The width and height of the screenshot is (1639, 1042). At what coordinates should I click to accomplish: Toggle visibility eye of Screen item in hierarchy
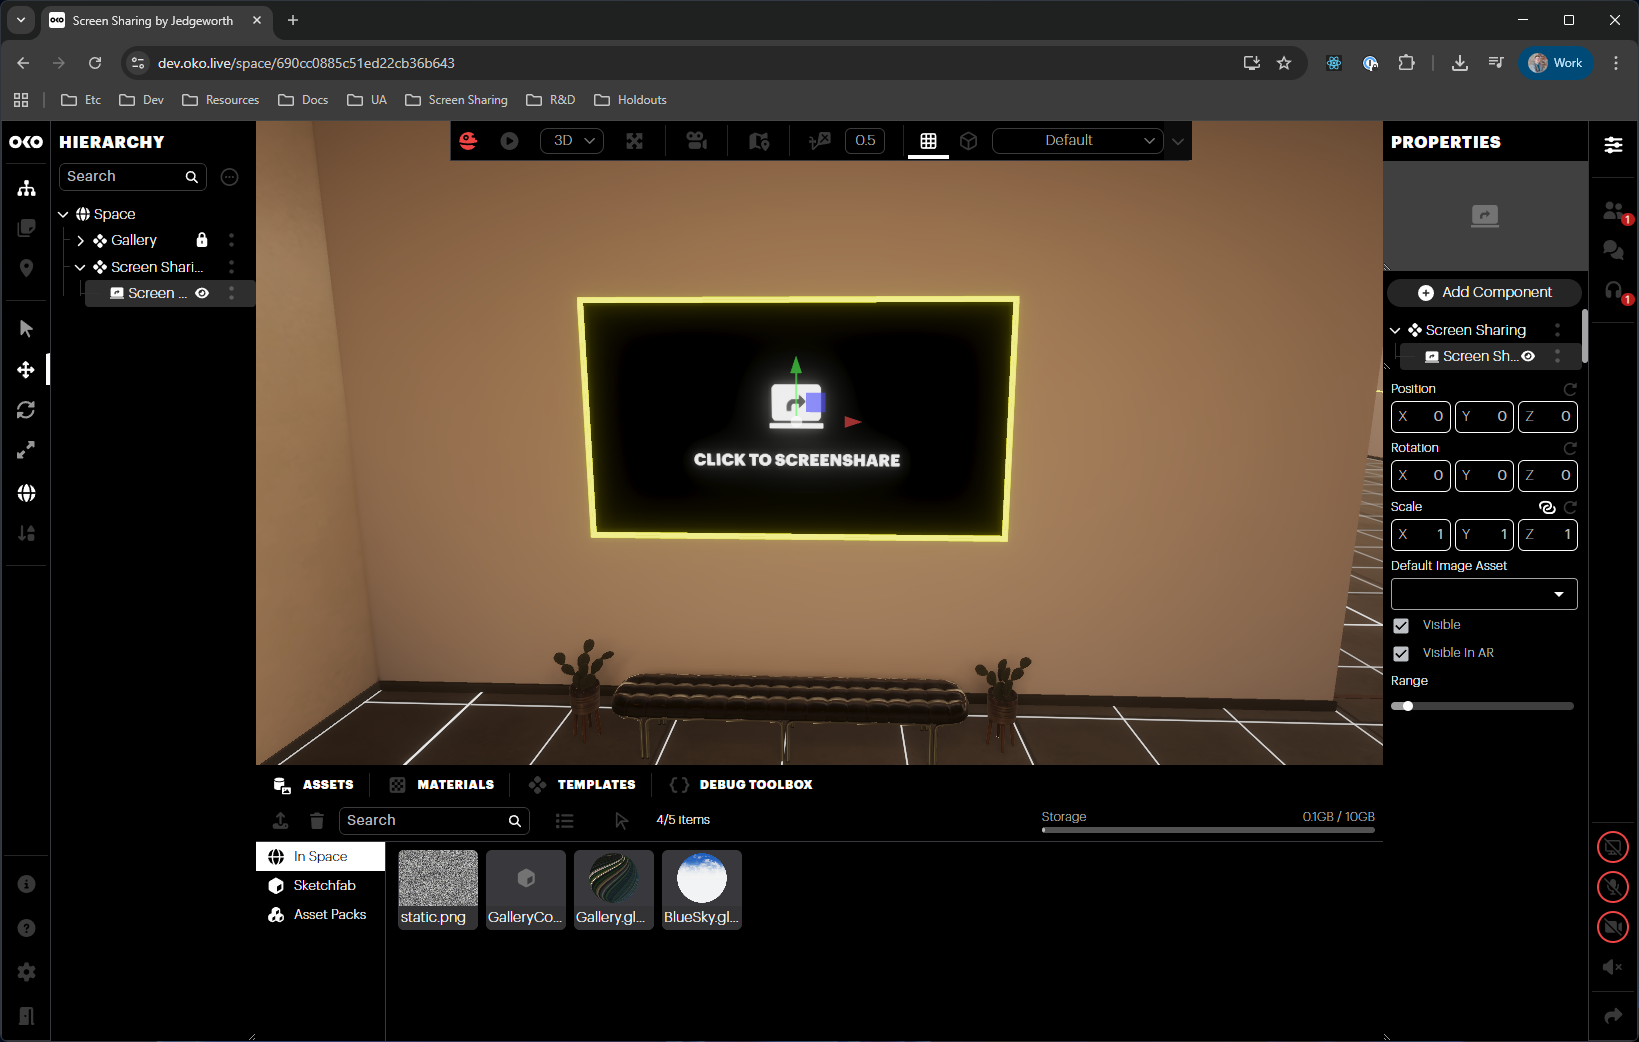tap(202, 293)
